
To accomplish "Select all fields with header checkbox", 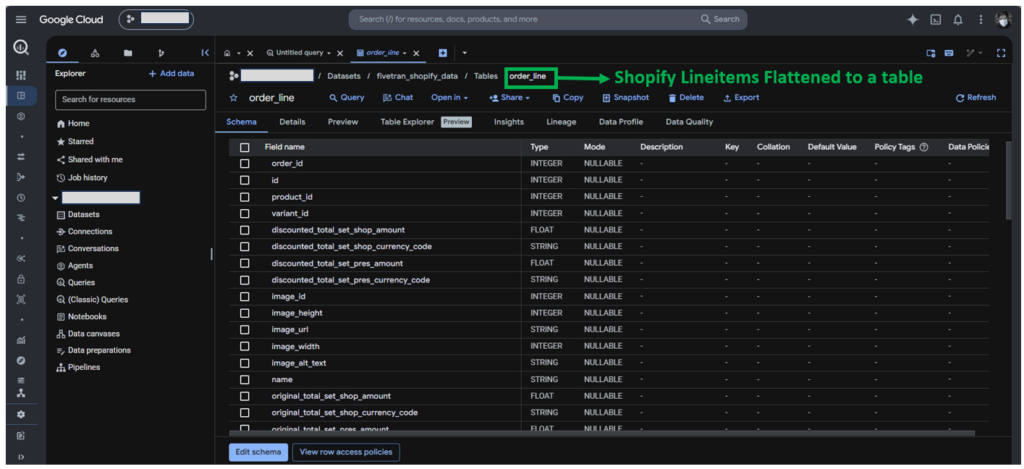I will (244, 148).
